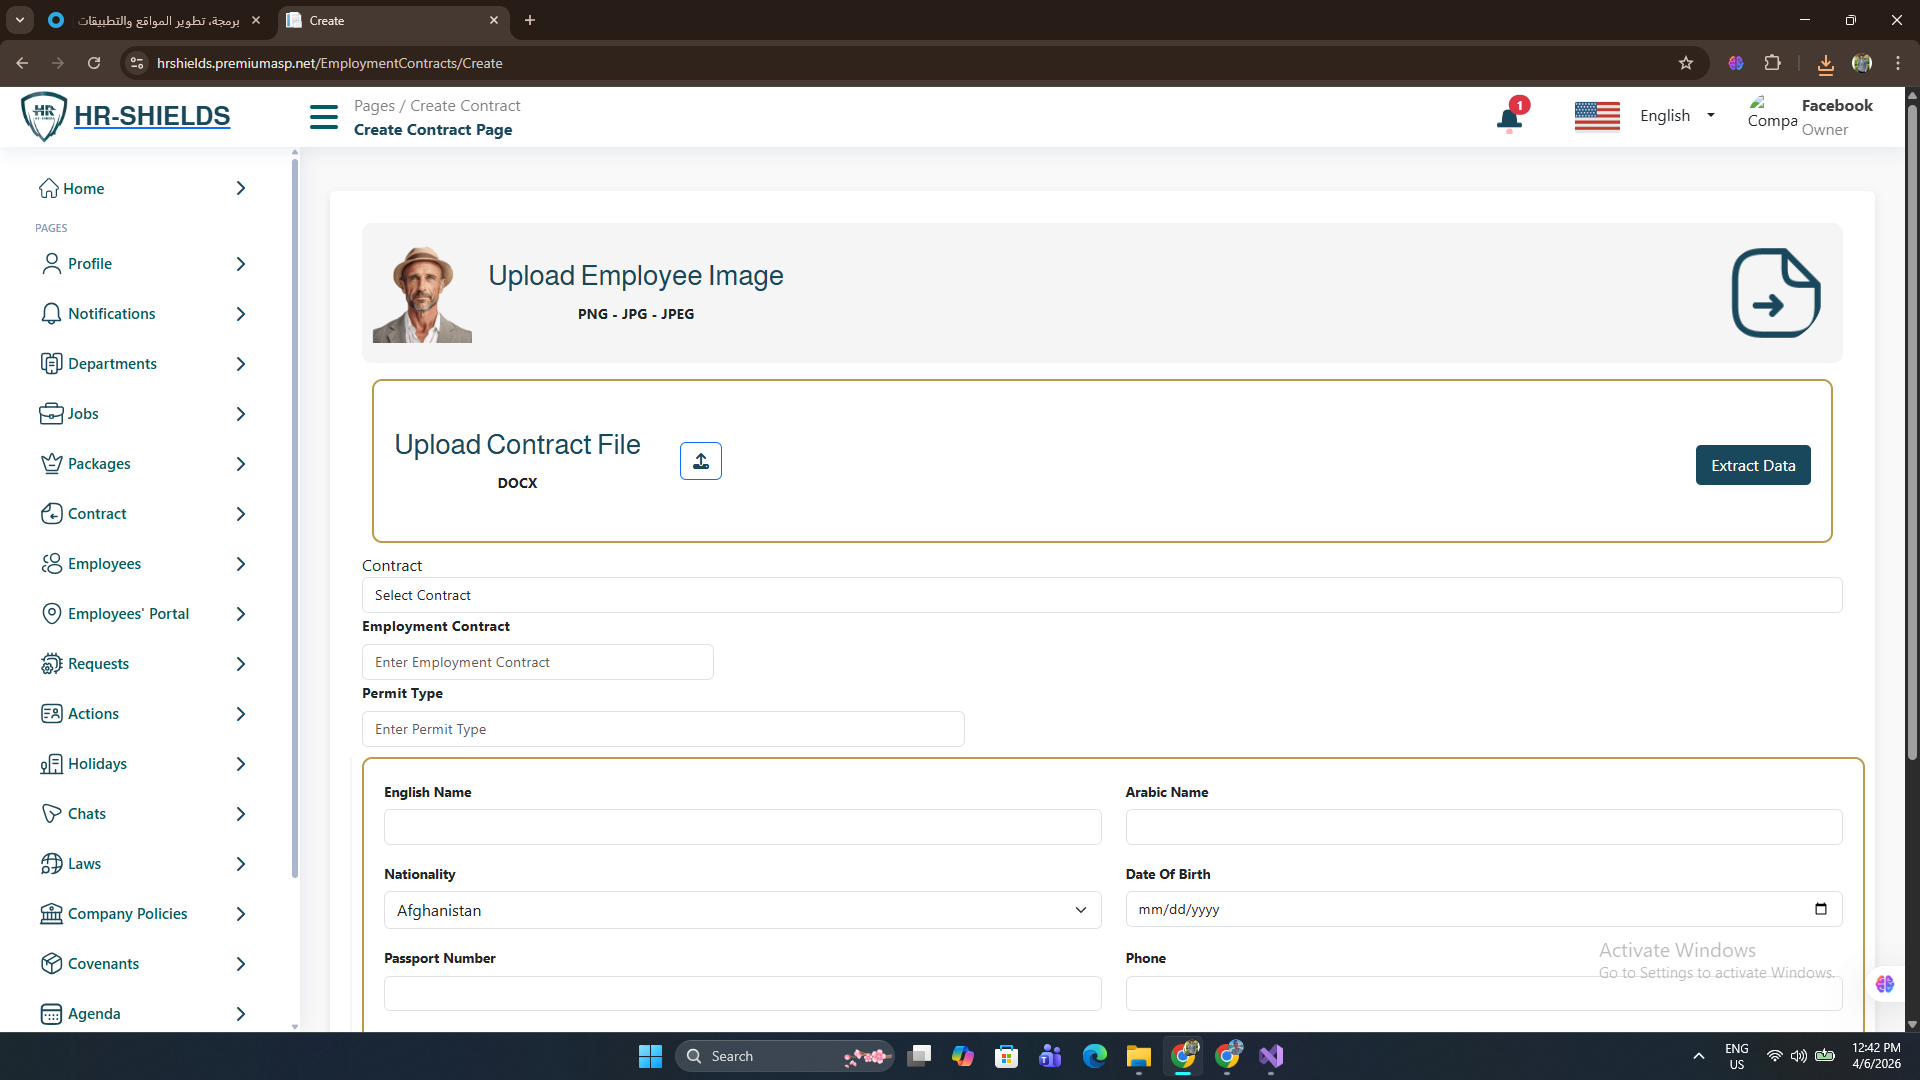The width and height of the screenshot is (1920, 1080).
Task: Click the employee image upload file icon
Action: (x=1775, y=293)
